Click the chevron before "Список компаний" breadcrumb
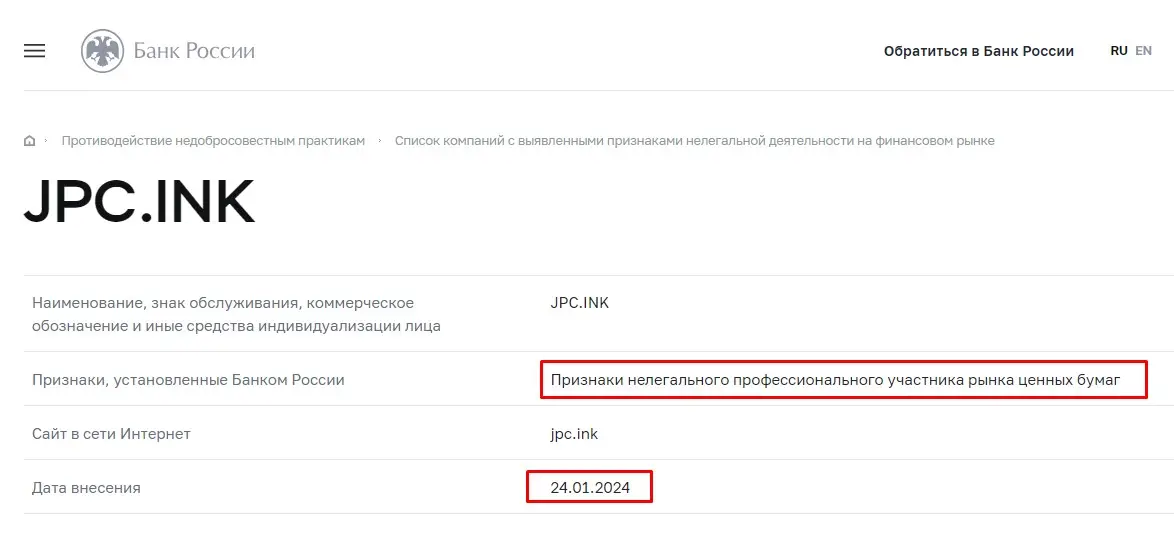 tap(380, 141)
